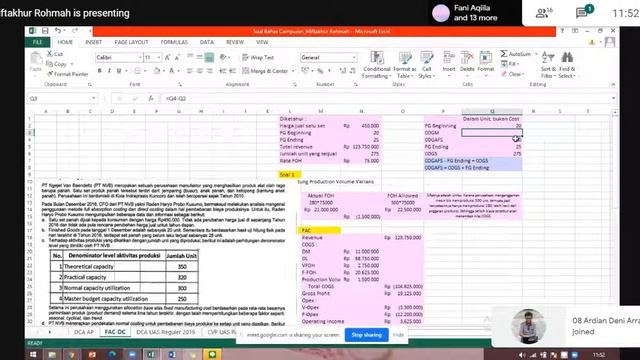This screenshot has width=640, height=360.
Task: Toggle Italic formatting
Action: (109, 71)
